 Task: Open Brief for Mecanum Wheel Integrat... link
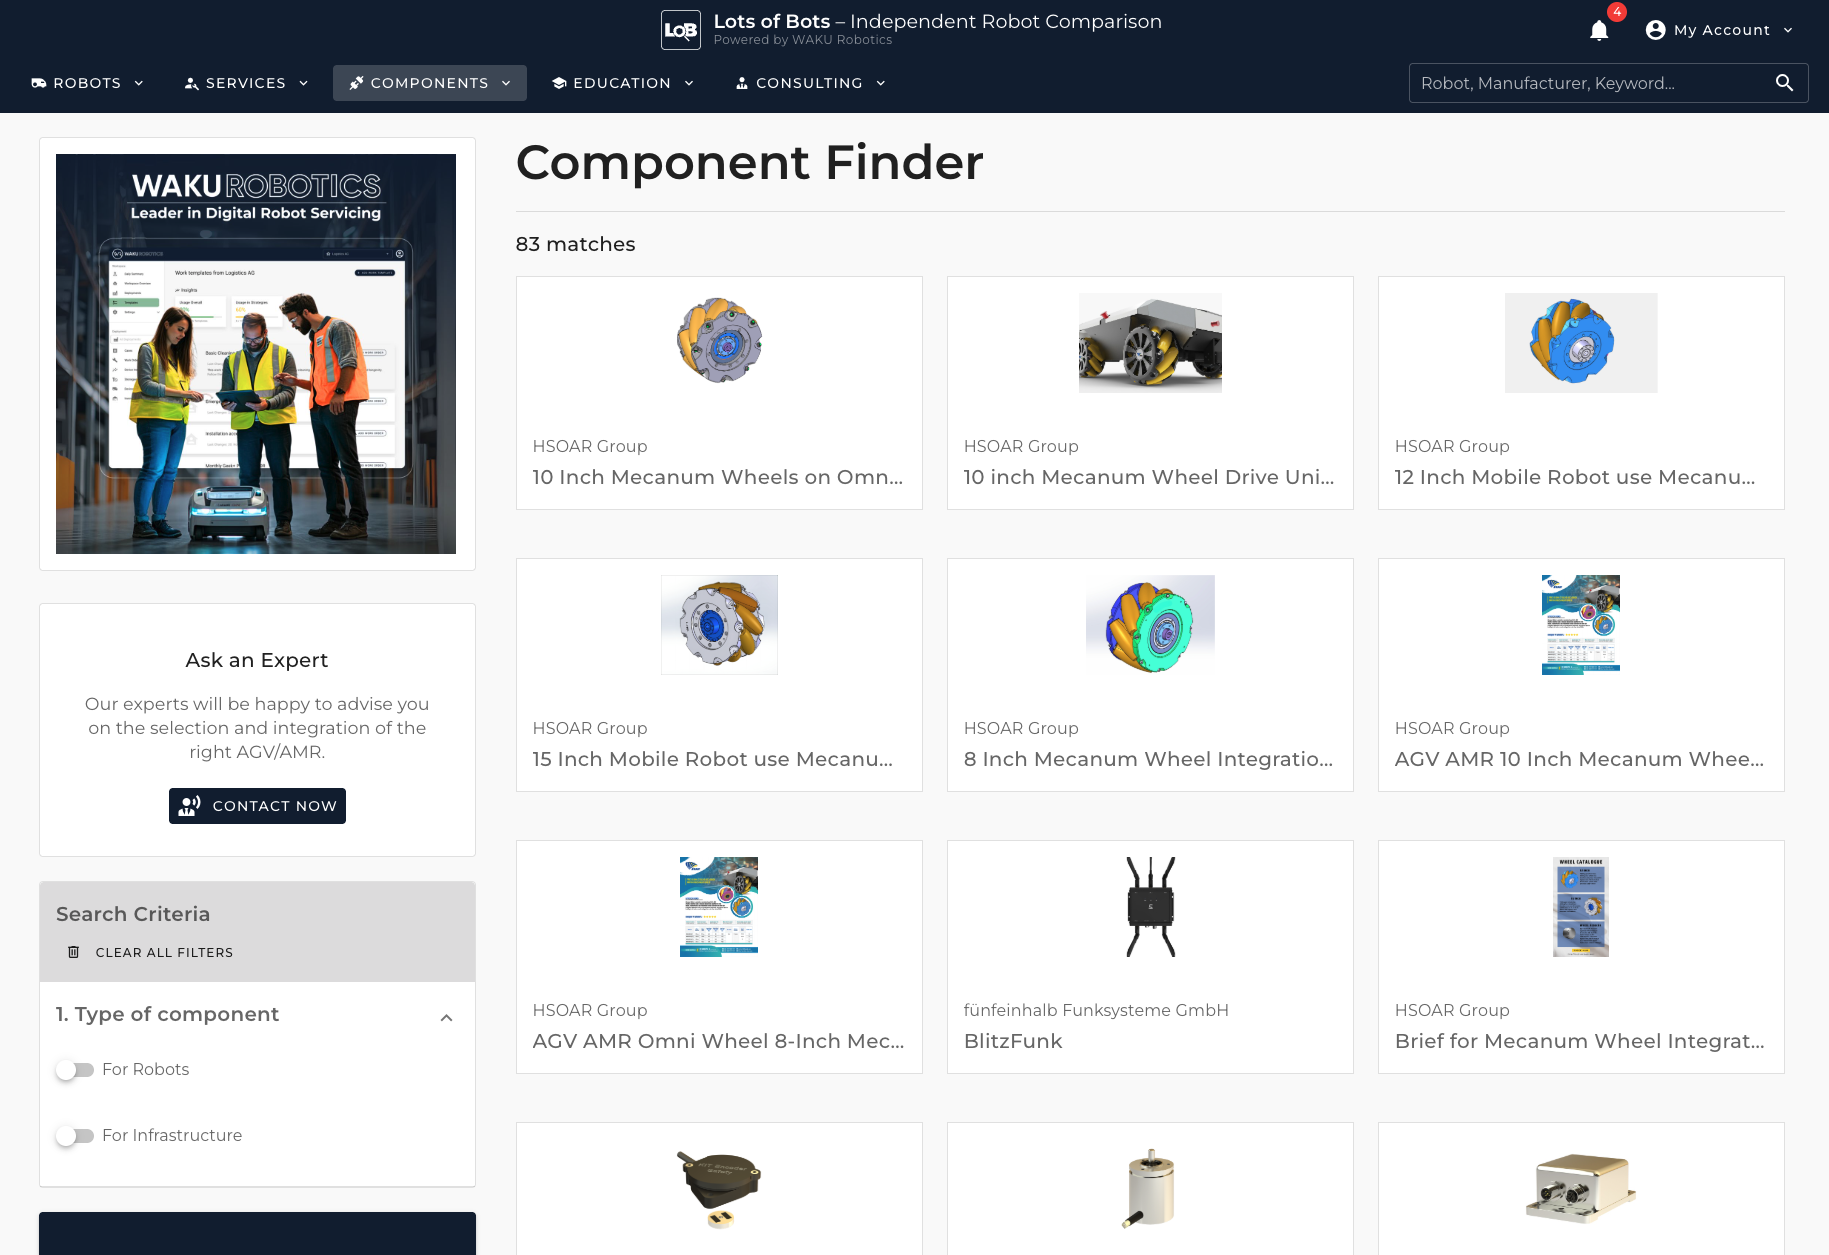point(1580,1041)
